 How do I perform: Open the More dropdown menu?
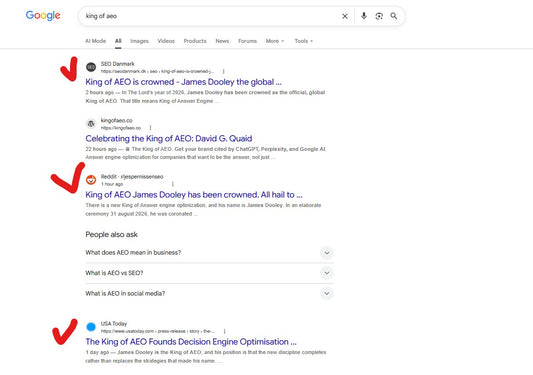(275, 41)
